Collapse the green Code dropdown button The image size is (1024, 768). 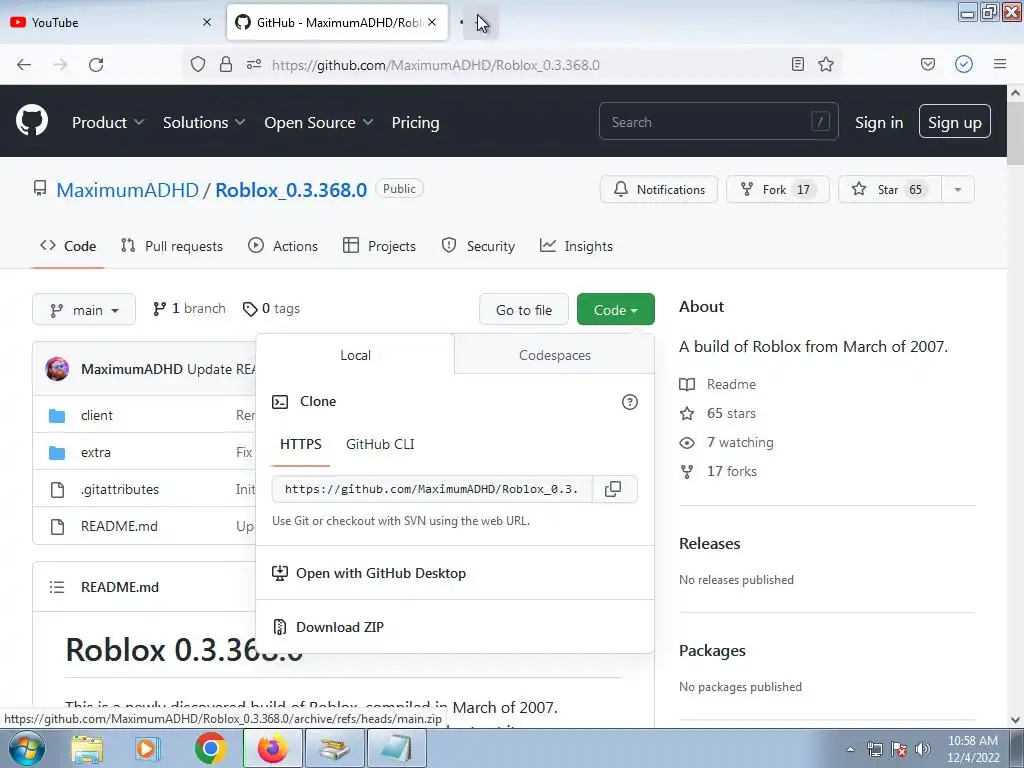[x=615, y=310]
